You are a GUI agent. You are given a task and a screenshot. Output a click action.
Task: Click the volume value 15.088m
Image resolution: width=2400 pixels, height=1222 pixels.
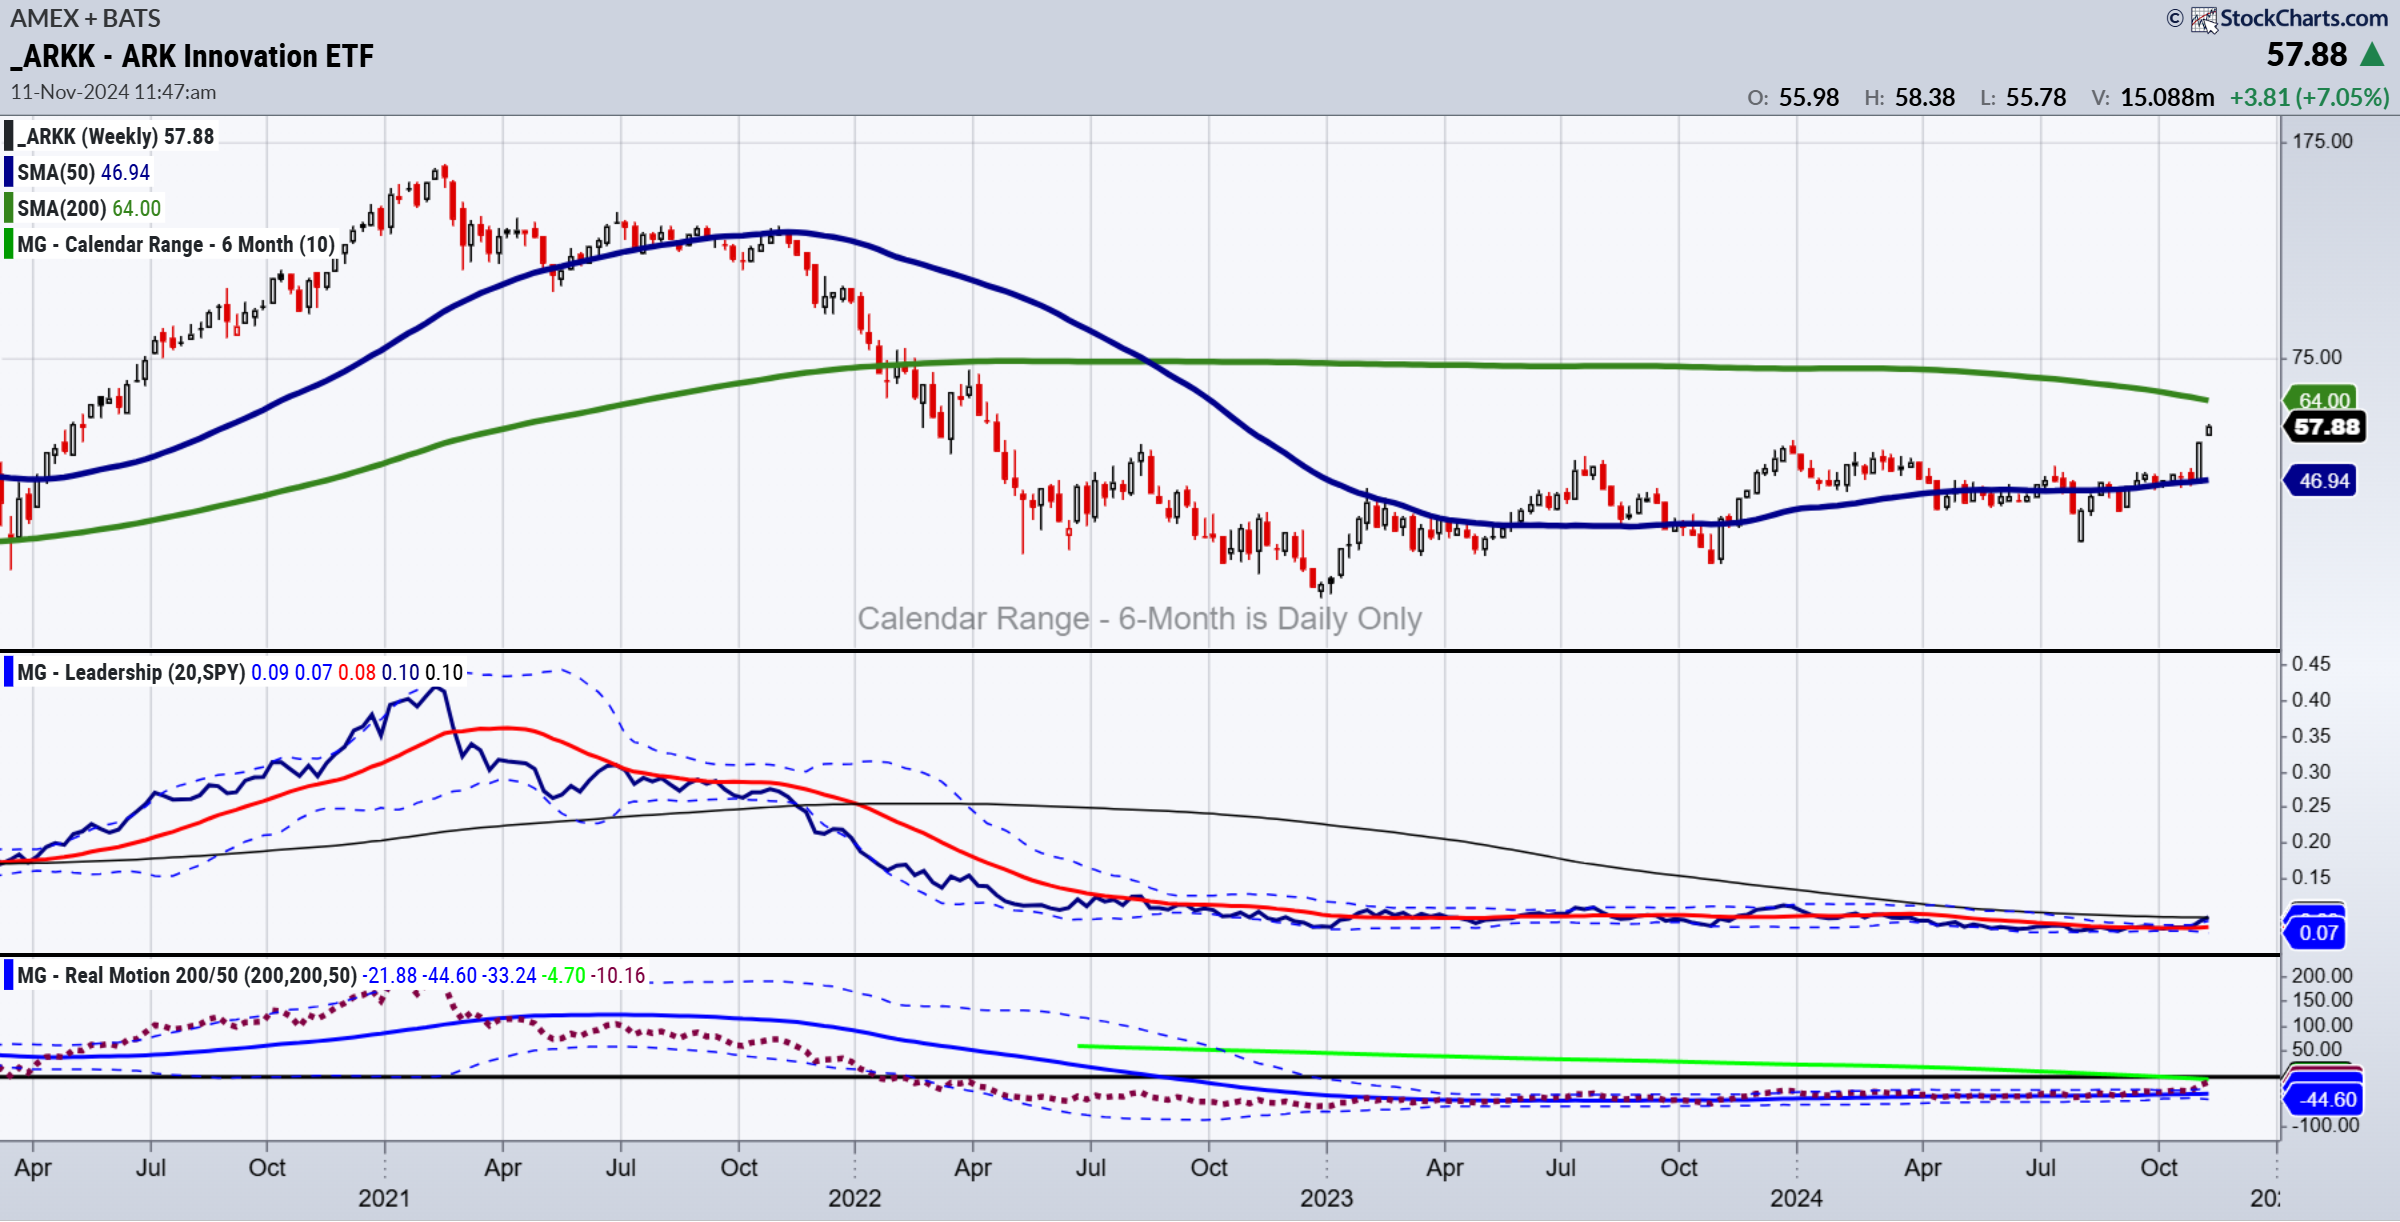point(2167,97)
